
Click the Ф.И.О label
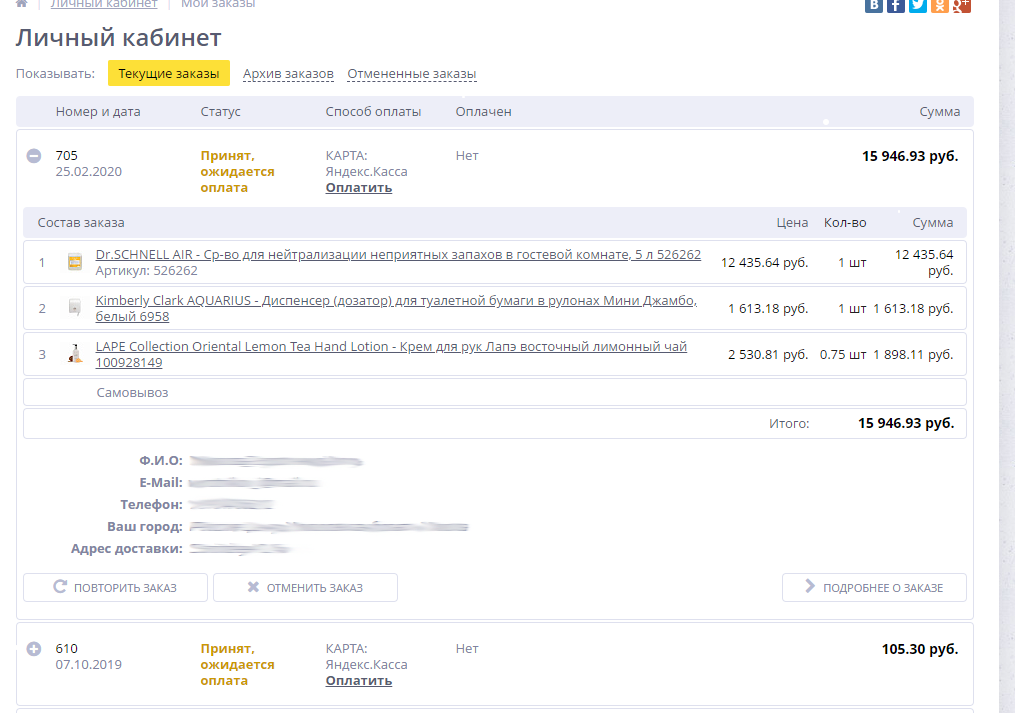pyautogui.click(x=161, y=460)
